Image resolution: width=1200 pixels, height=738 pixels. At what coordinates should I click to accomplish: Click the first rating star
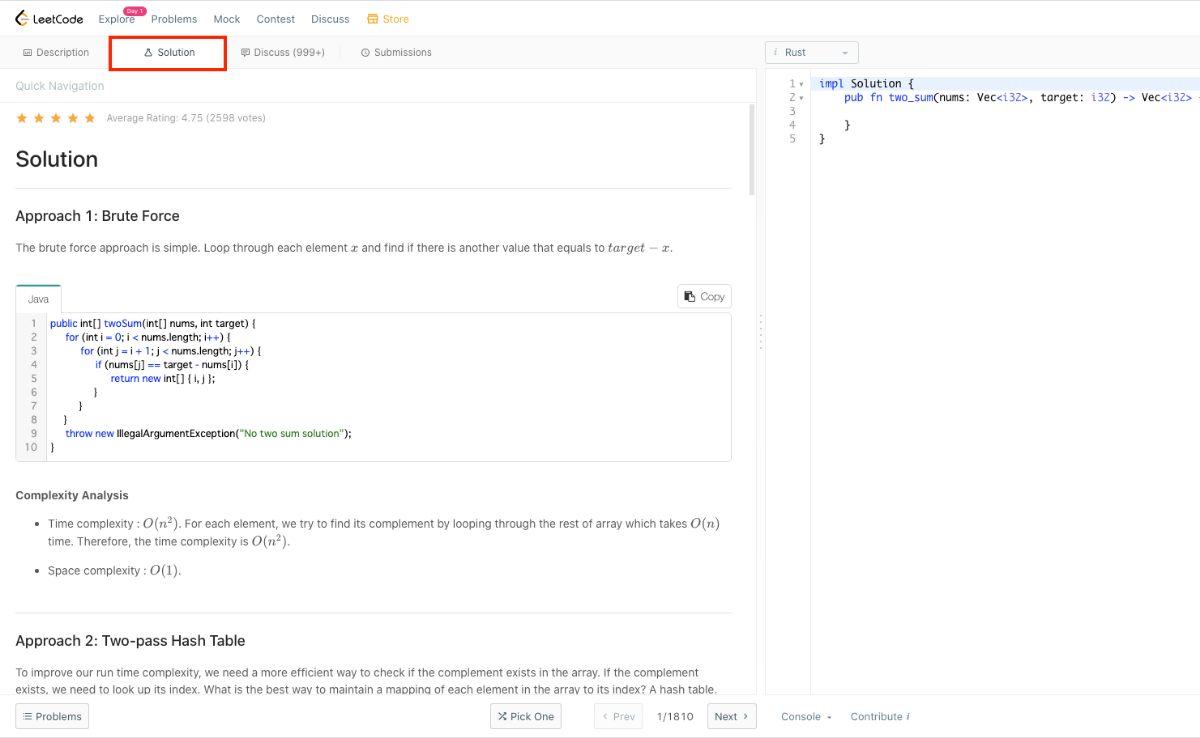pos(22,118)
